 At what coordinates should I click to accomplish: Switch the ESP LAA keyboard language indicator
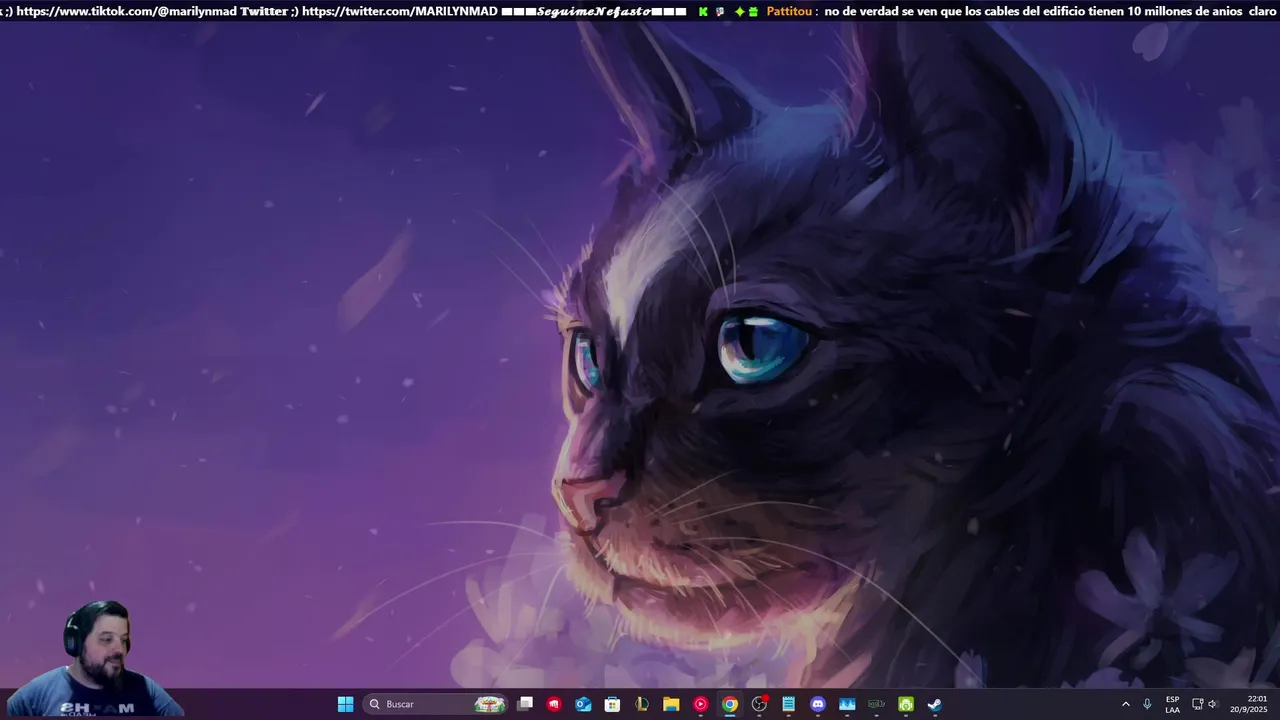point(1172,704)
